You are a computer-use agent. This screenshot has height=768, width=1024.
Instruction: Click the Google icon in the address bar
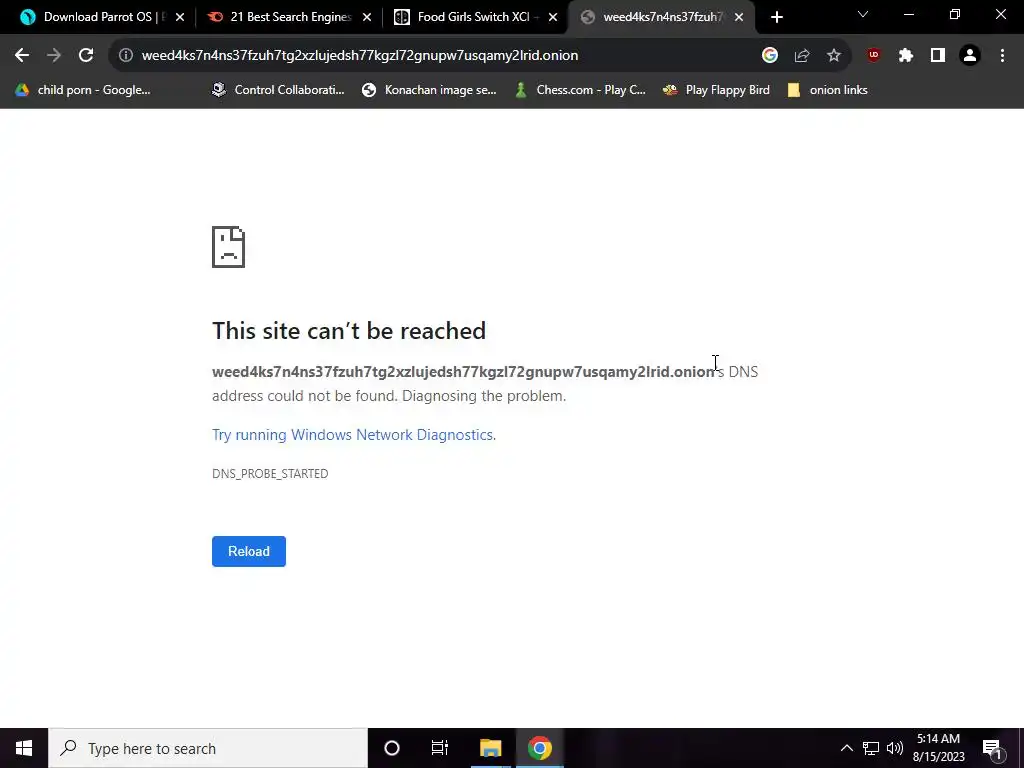pyautogui.click(x=769, y=56)
